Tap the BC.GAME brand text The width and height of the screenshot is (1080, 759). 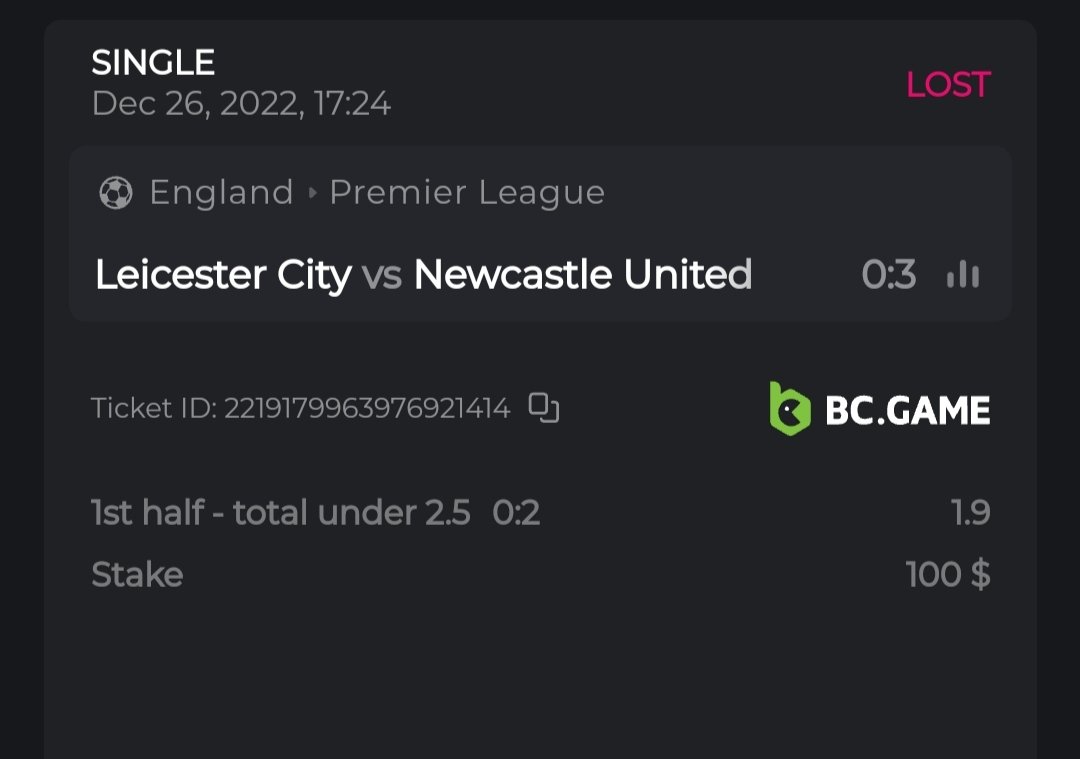click(x=907, y=410)
